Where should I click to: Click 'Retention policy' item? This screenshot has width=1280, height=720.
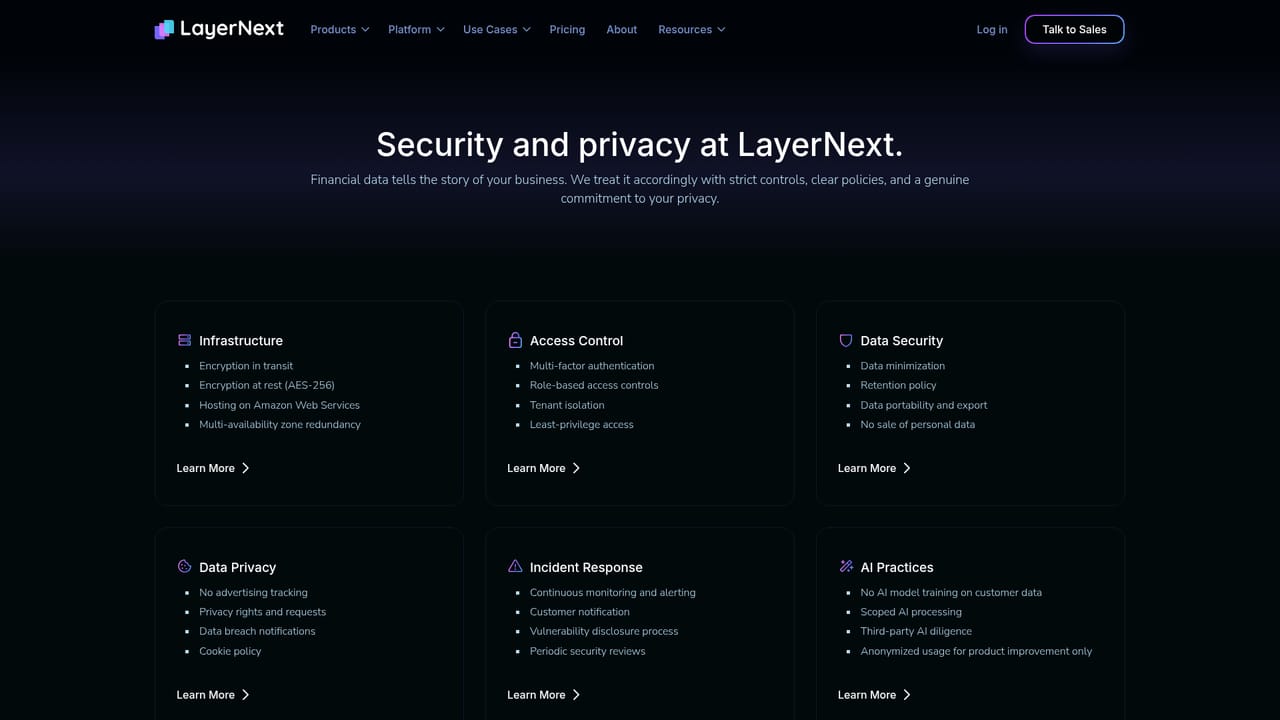[899, 385]
